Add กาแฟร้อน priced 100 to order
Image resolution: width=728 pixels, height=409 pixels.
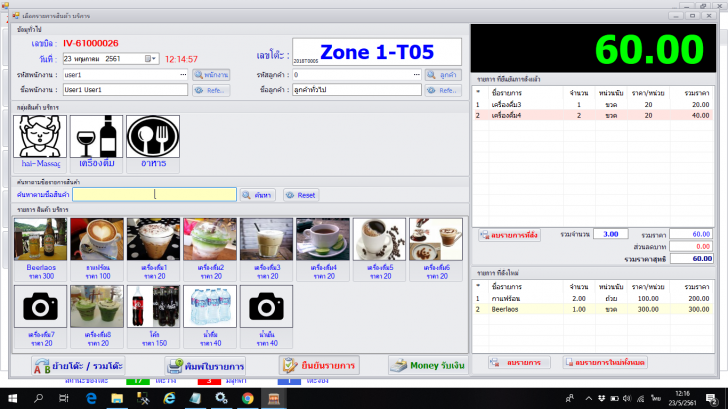[x=97, y=249]
